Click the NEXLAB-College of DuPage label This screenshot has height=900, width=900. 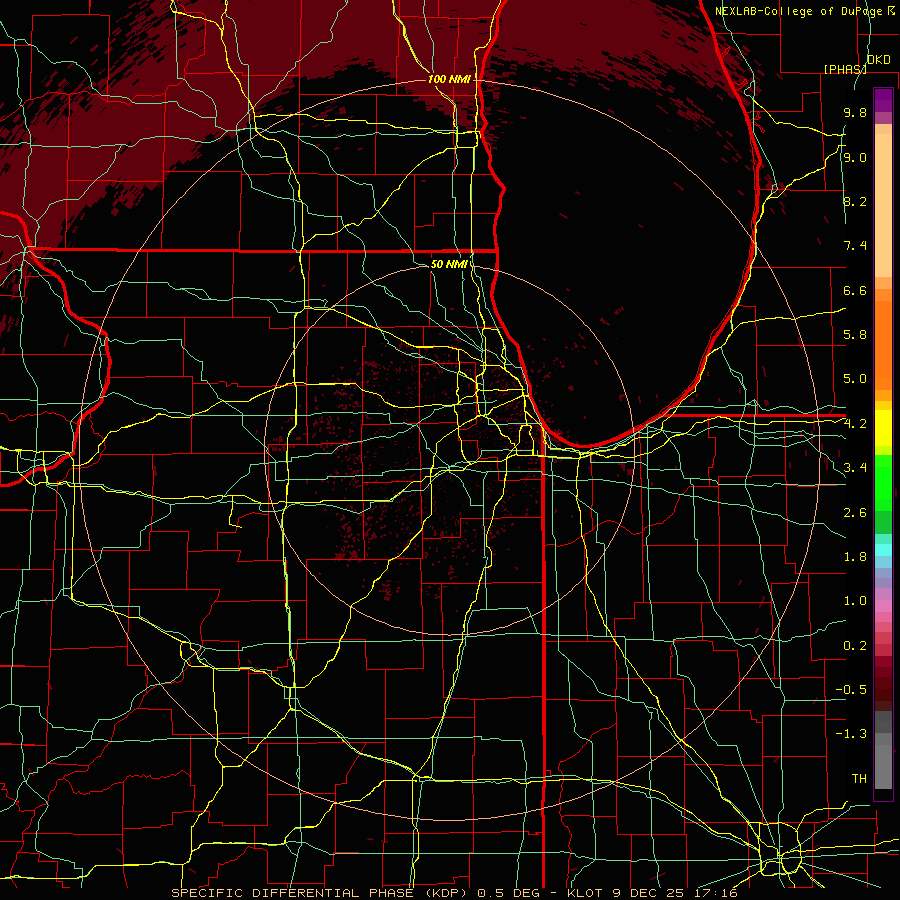point(801,11)
